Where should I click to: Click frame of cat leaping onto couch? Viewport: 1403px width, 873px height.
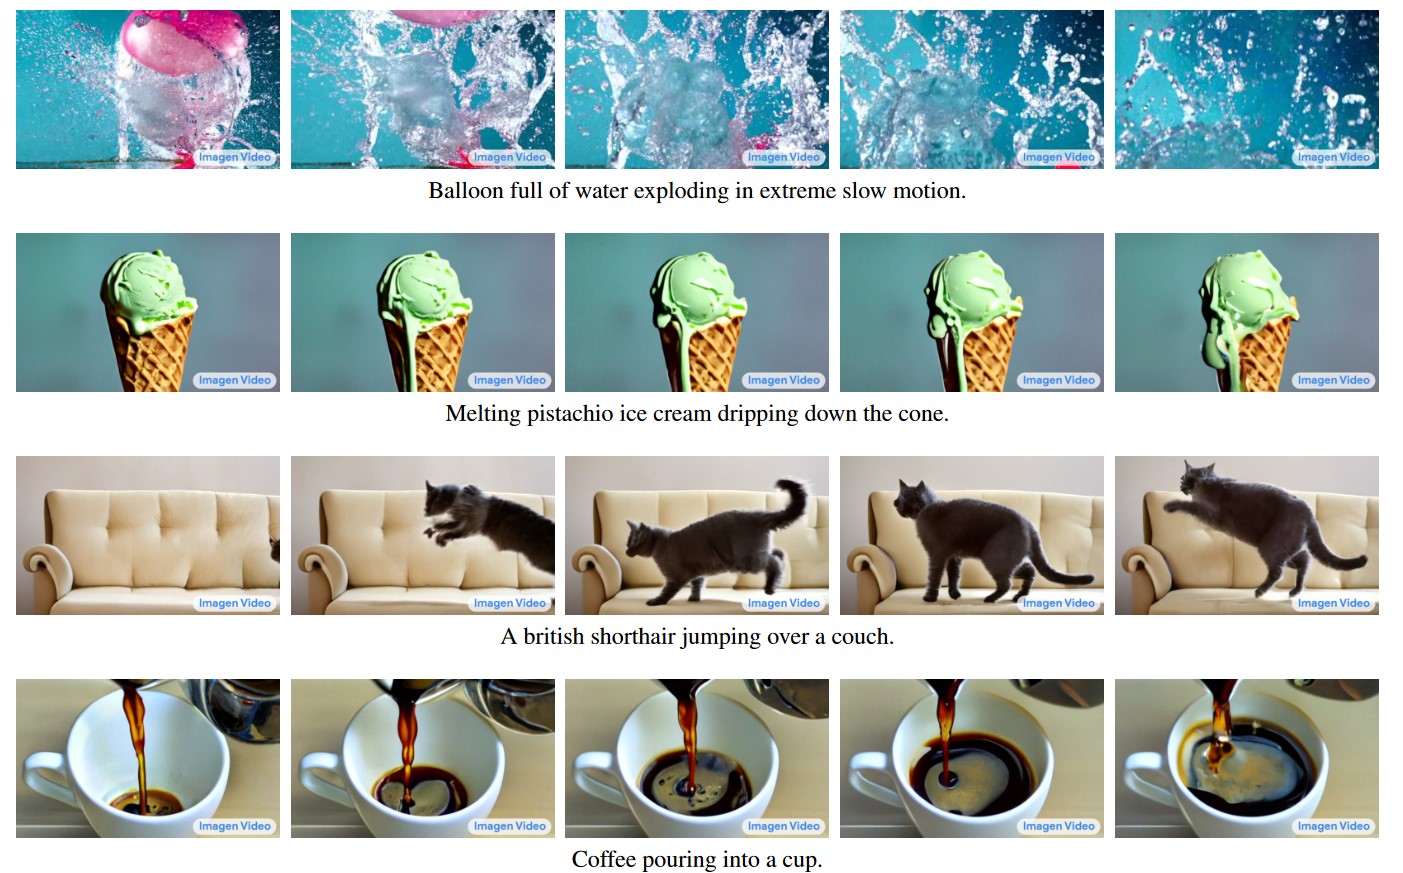(422, 535)
